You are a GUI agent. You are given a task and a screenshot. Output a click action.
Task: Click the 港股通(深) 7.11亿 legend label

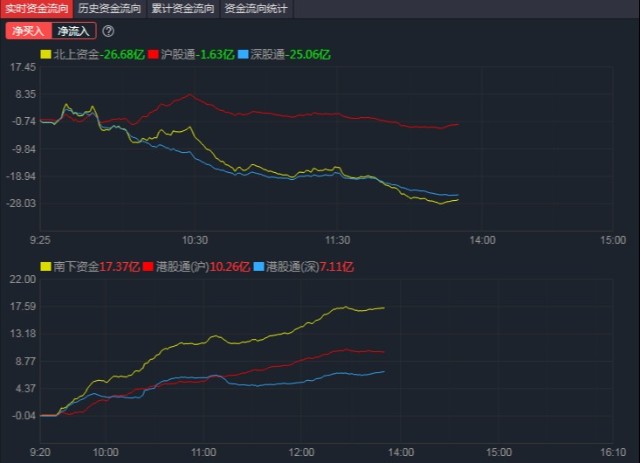pos(311,267)
